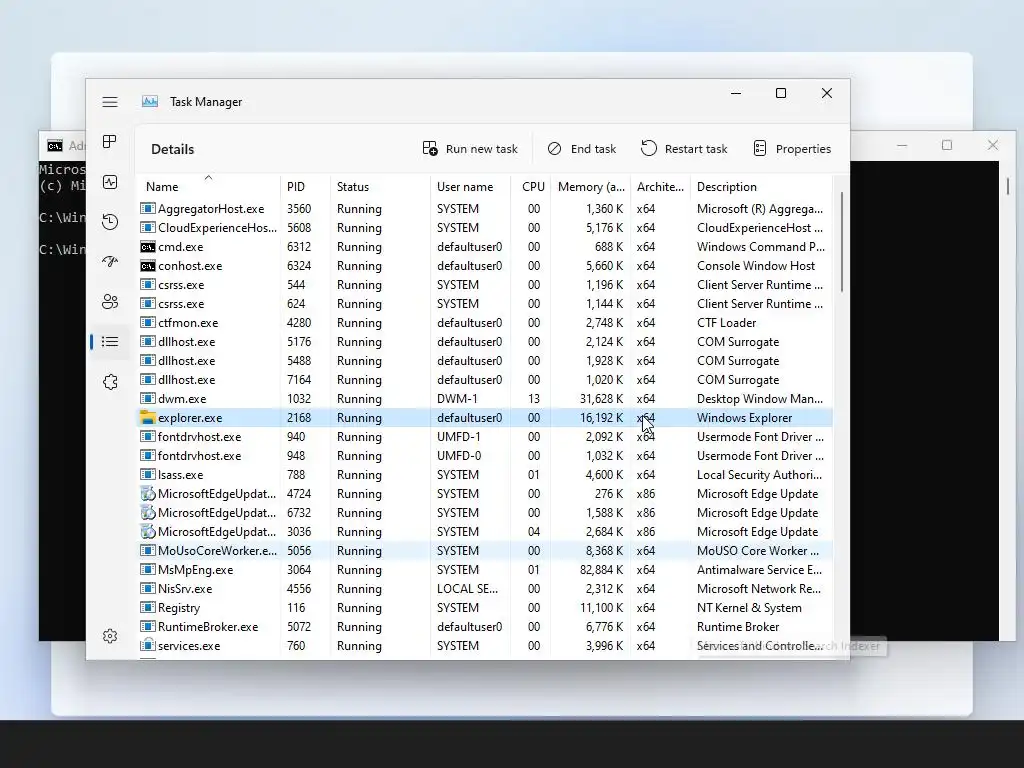The image size is (1024, 768).
Task: Select the services.exe process
Action: (485, 645)
